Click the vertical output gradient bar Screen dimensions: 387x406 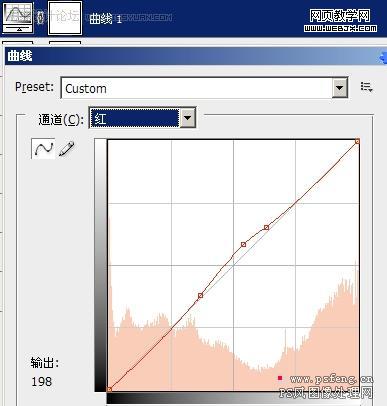(x=100, y=265)
